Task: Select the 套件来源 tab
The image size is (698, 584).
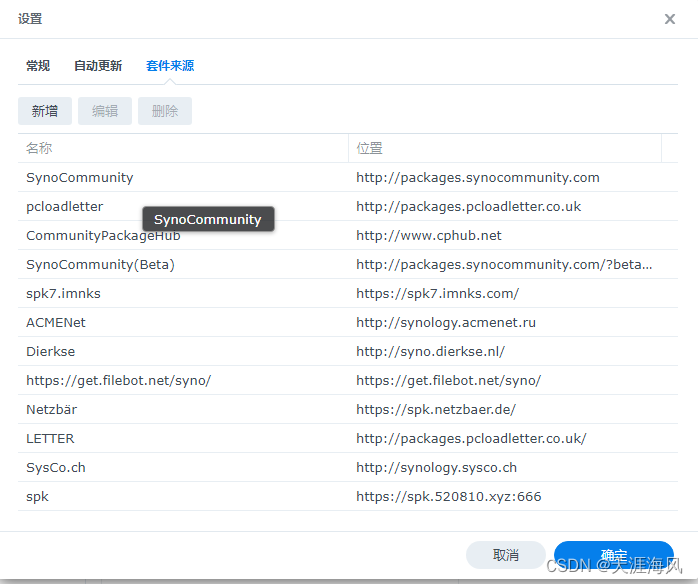Action: (x=170, y=66)
